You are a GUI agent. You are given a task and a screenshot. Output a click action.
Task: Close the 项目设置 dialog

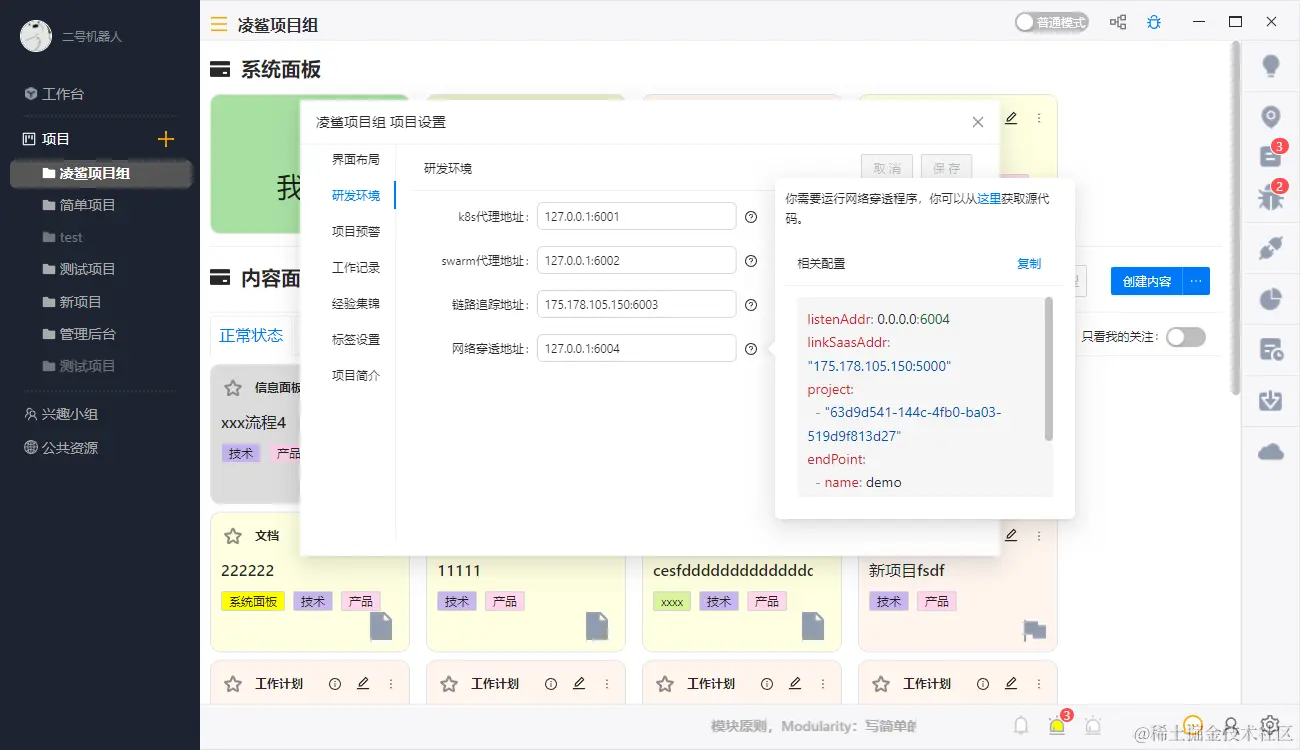point(978,122)
